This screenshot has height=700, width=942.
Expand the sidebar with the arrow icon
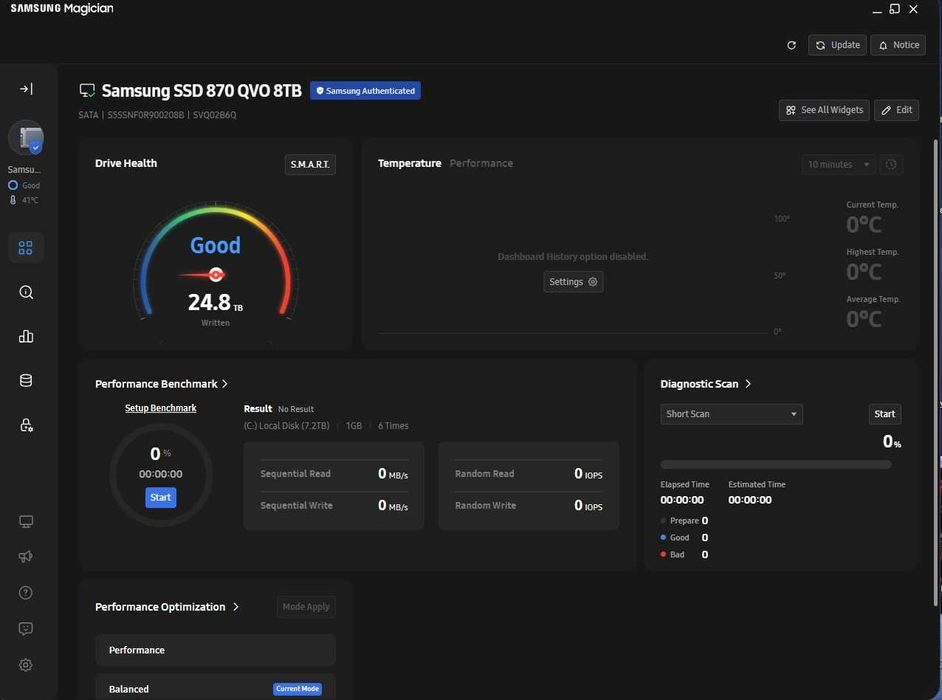pyautogui.click(x=26, y=89)
